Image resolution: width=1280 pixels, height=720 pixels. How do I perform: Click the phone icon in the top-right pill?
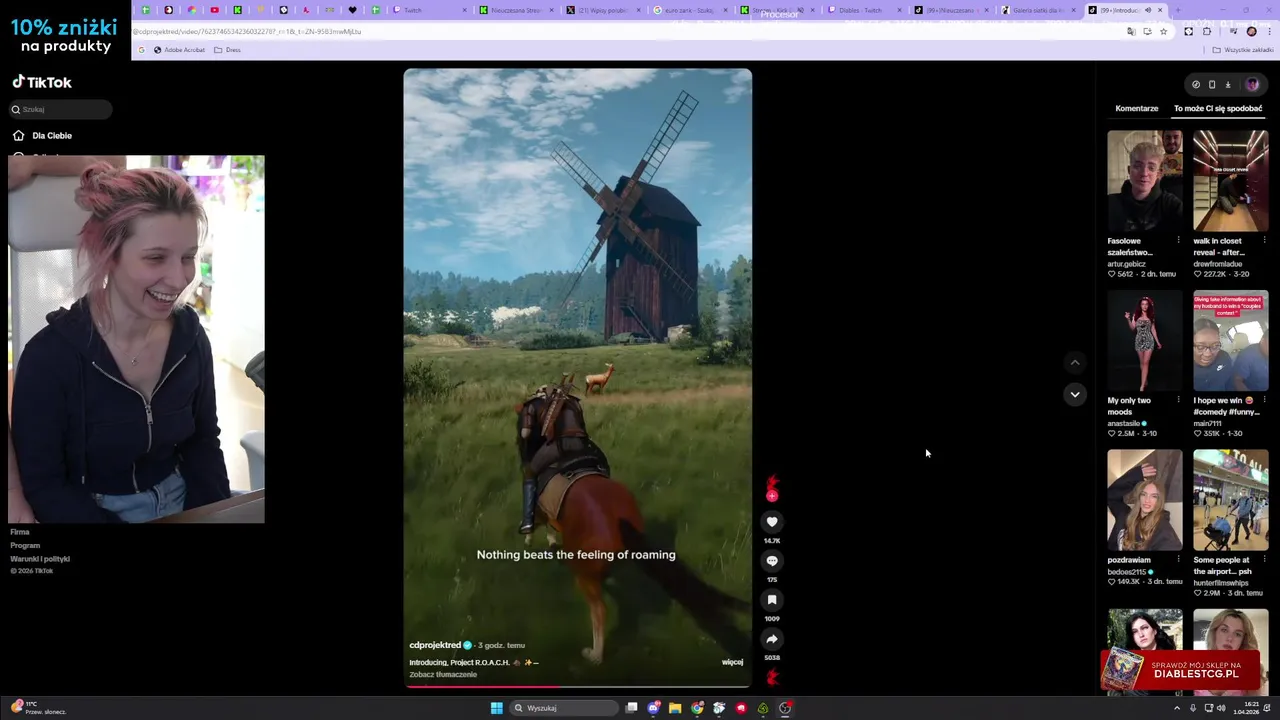coord(1212,85)
